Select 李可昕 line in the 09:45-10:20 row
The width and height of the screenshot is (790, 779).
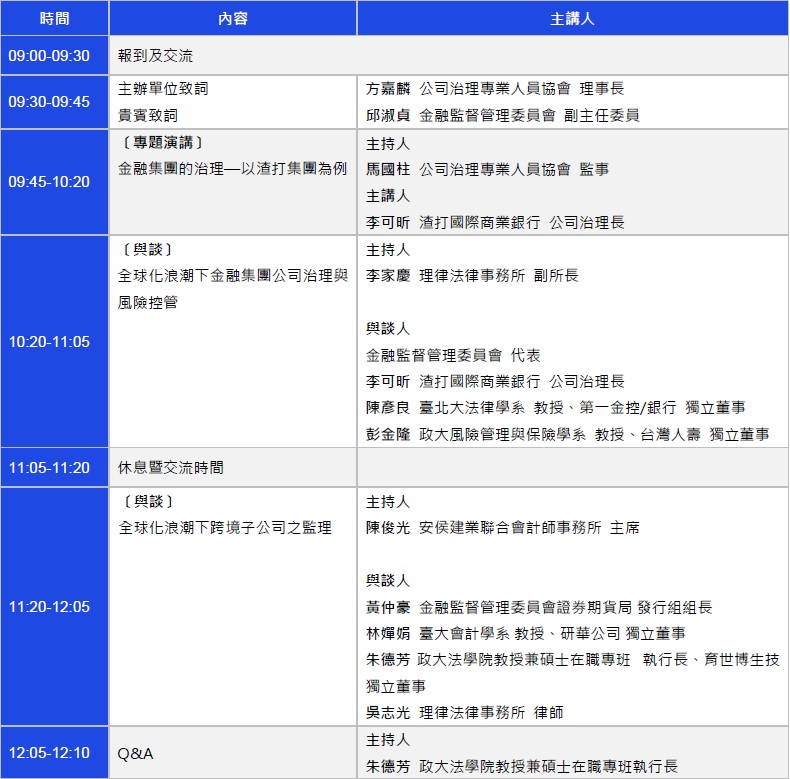[495, 222]
